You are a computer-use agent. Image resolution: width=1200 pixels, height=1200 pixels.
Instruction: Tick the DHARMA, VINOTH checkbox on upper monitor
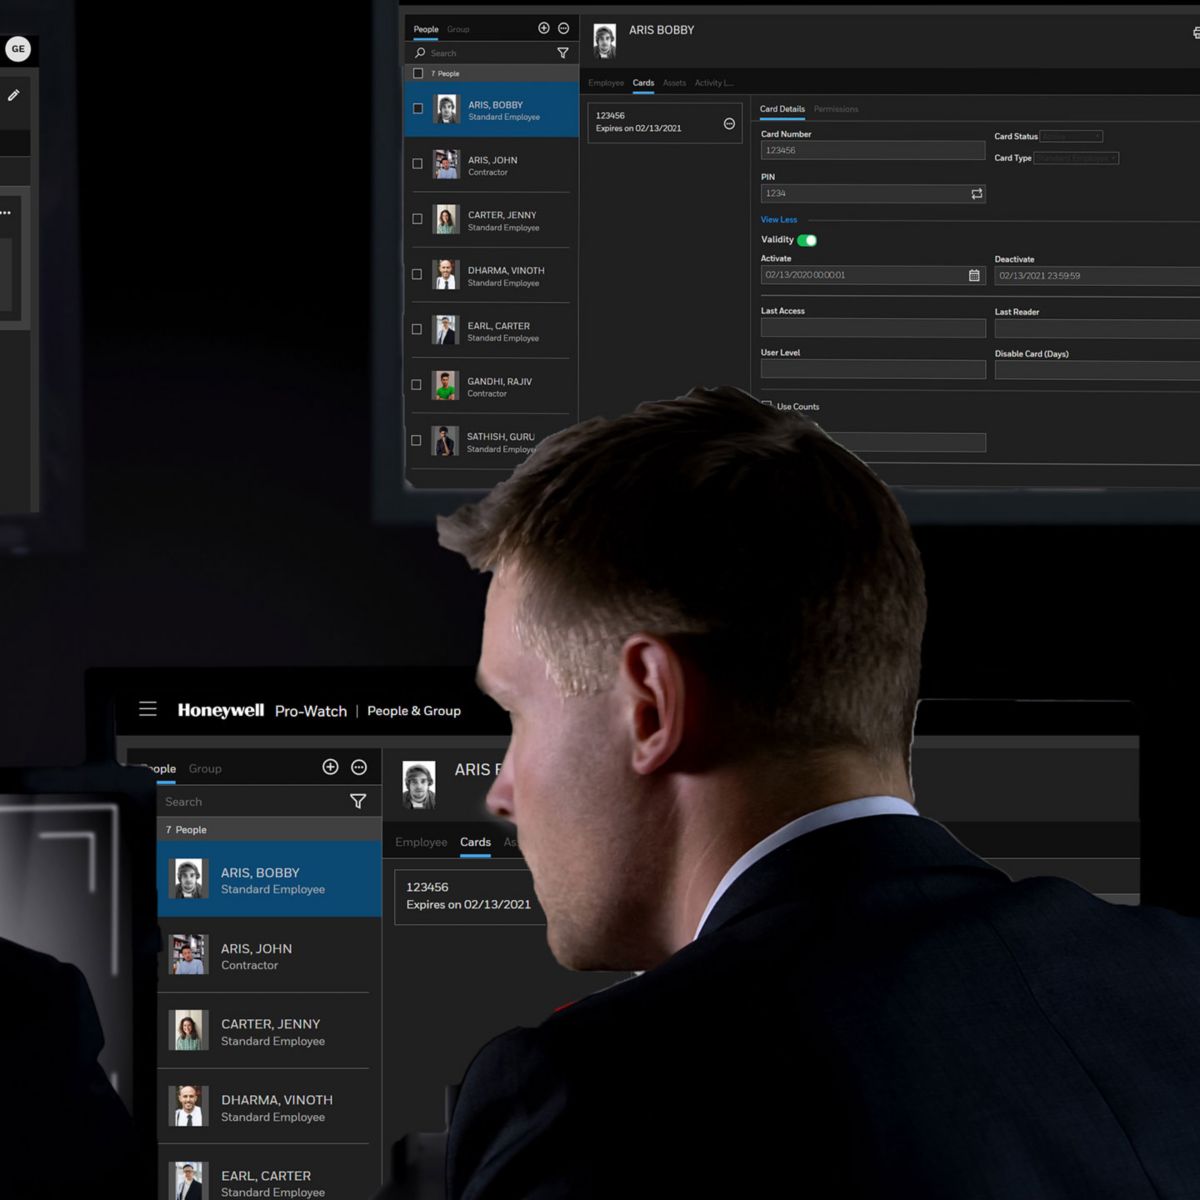pos(417,274)
